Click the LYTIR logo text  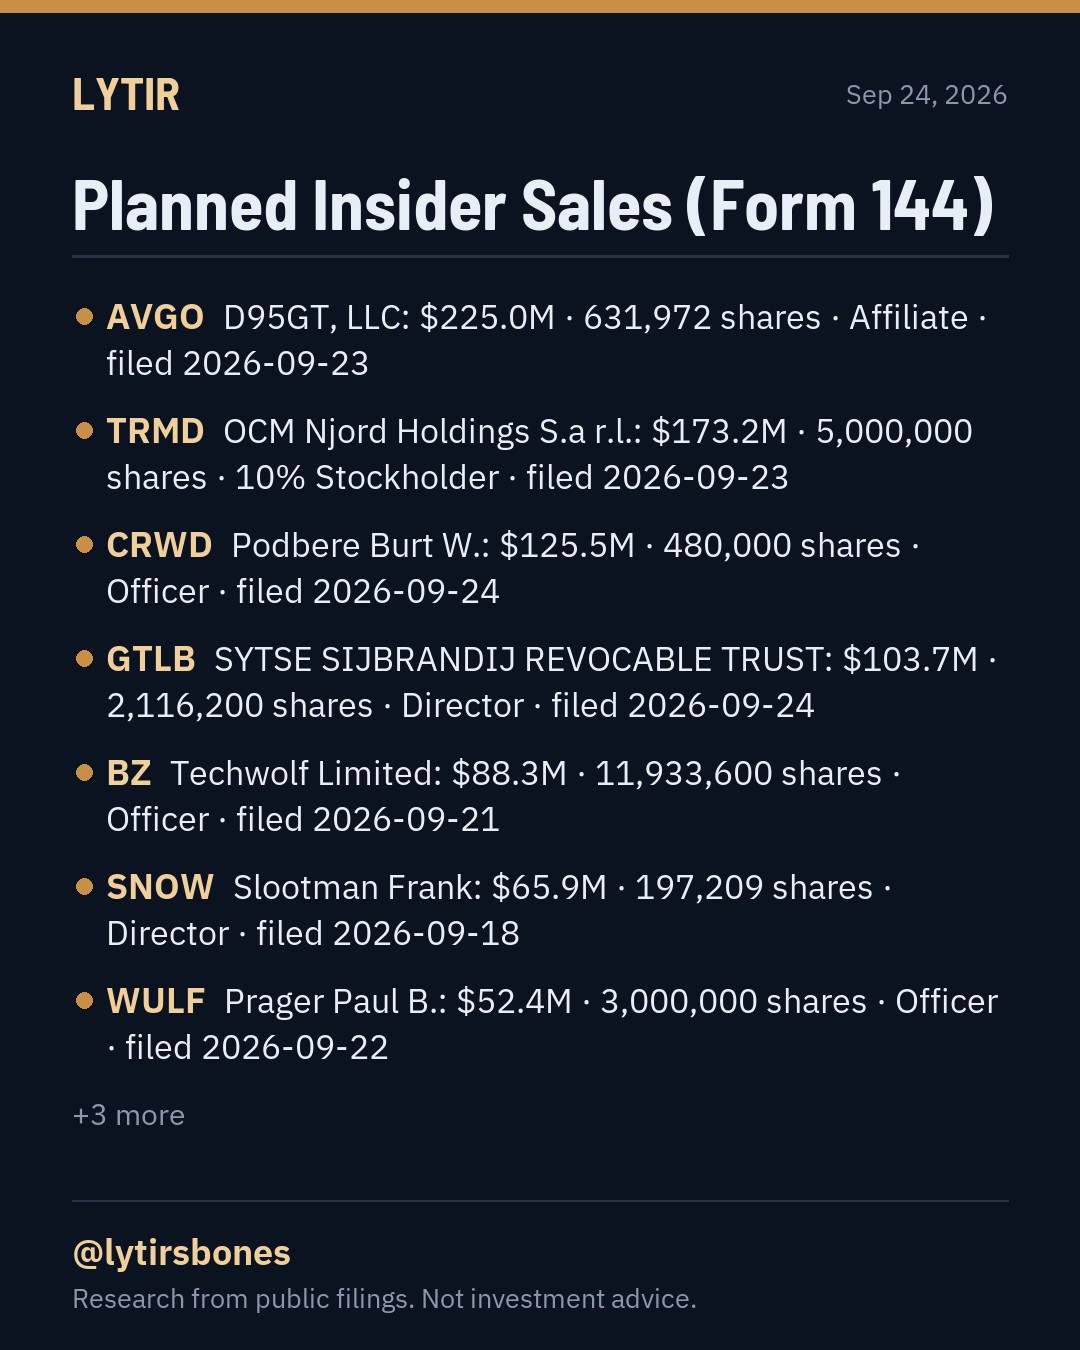pos(126,95)
